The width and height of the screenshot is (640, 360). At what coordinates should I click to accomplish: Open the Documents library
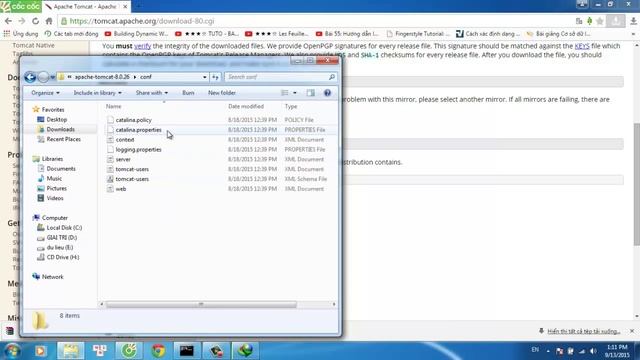[61, 169]
